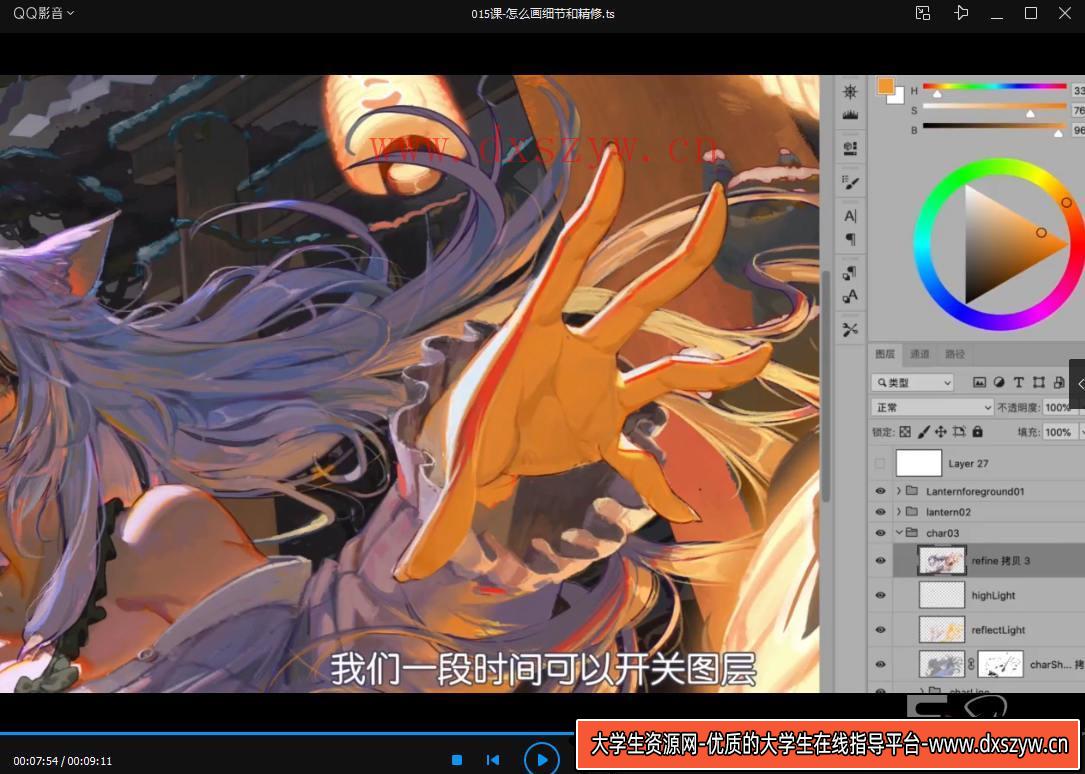Image resolution: width=1085 pixels, height=774 pixels.
Task: Select Layer 27 thumbnail
Action: 919,463
